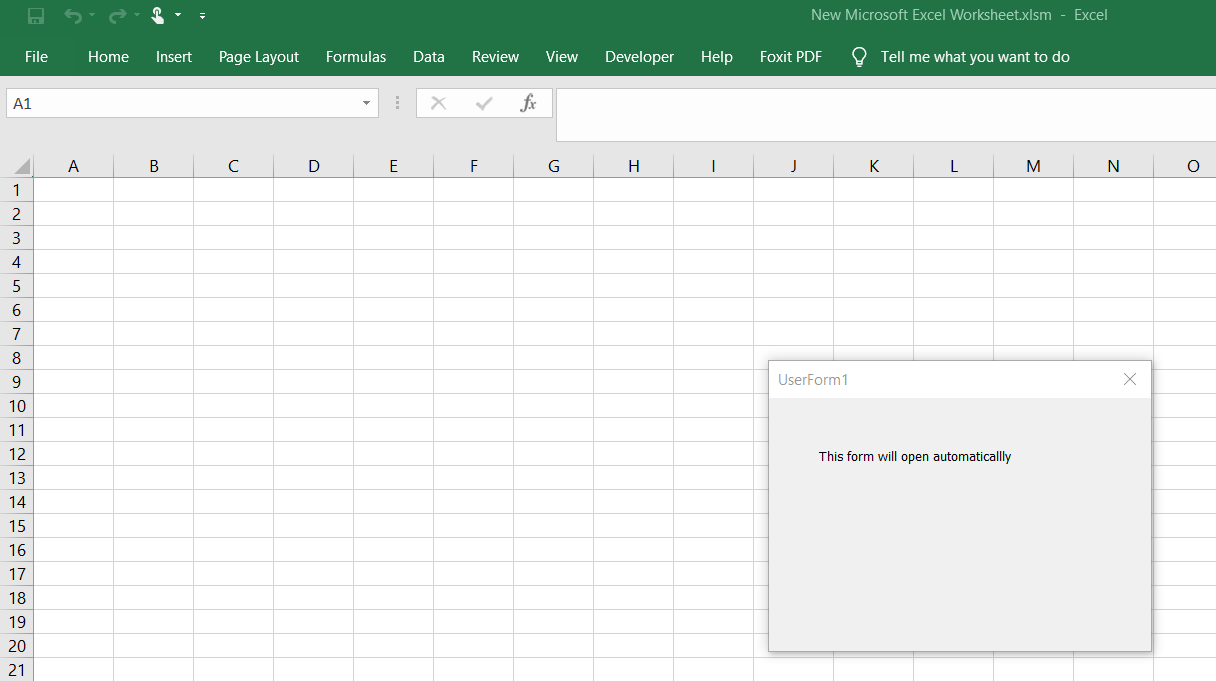Open the Review ribbon tab
The height and width of the screenshot is (681, 1216).
pyautogui.click(x=496, y=57)
